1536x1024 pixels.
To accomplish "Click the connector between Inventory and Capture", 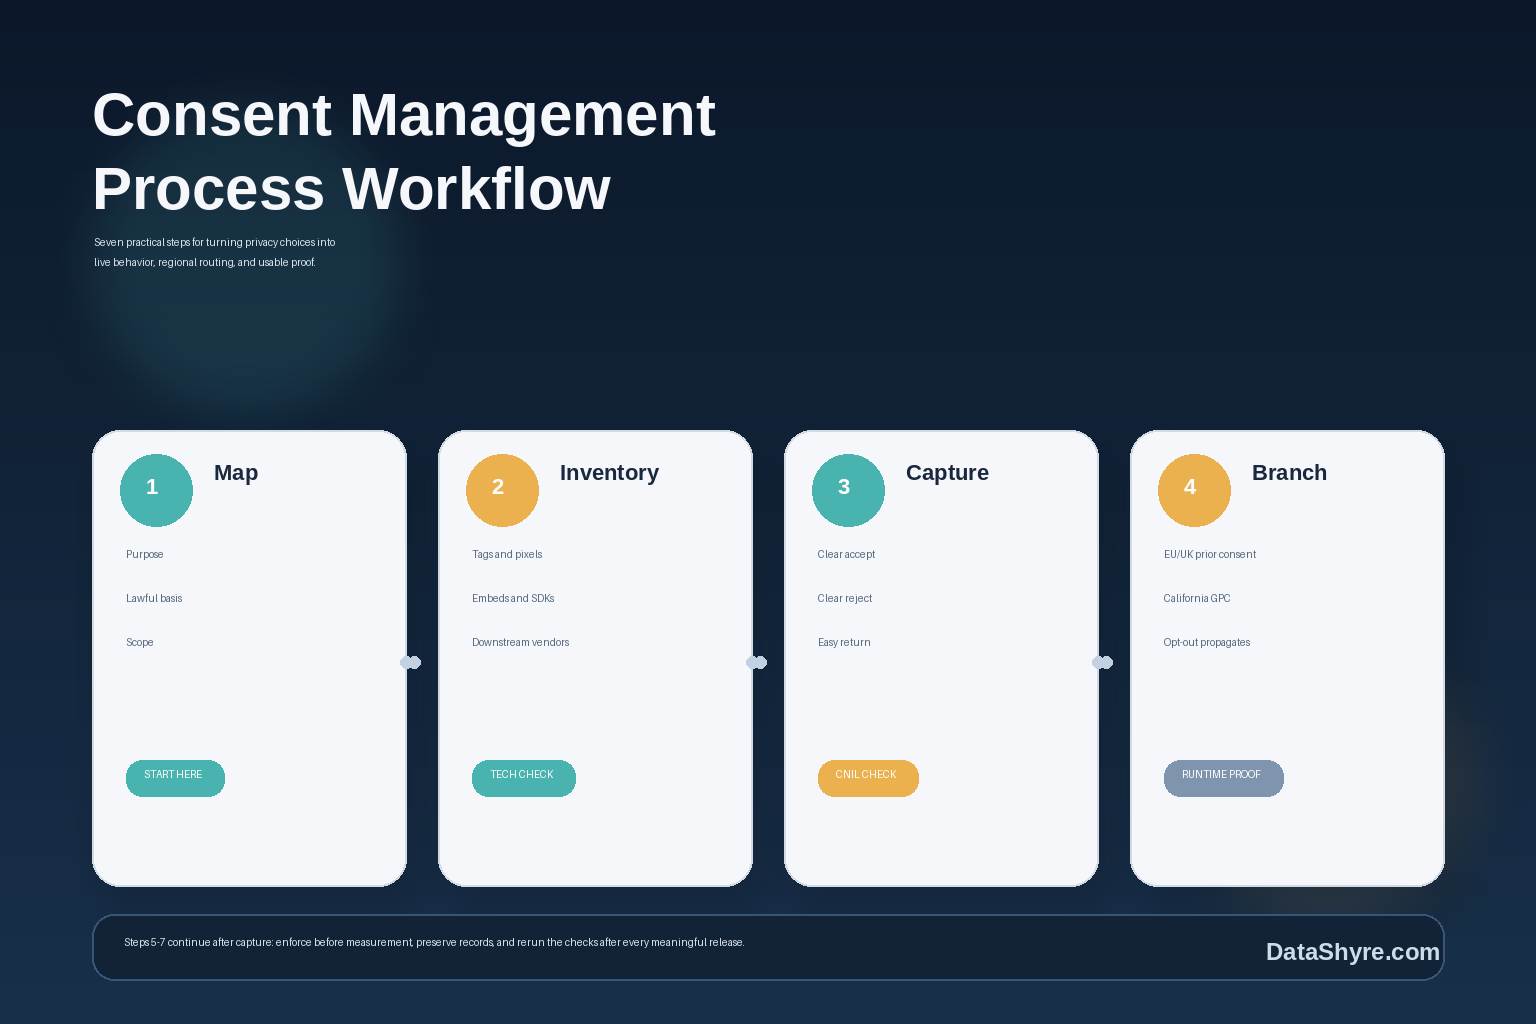I will 757,662.
